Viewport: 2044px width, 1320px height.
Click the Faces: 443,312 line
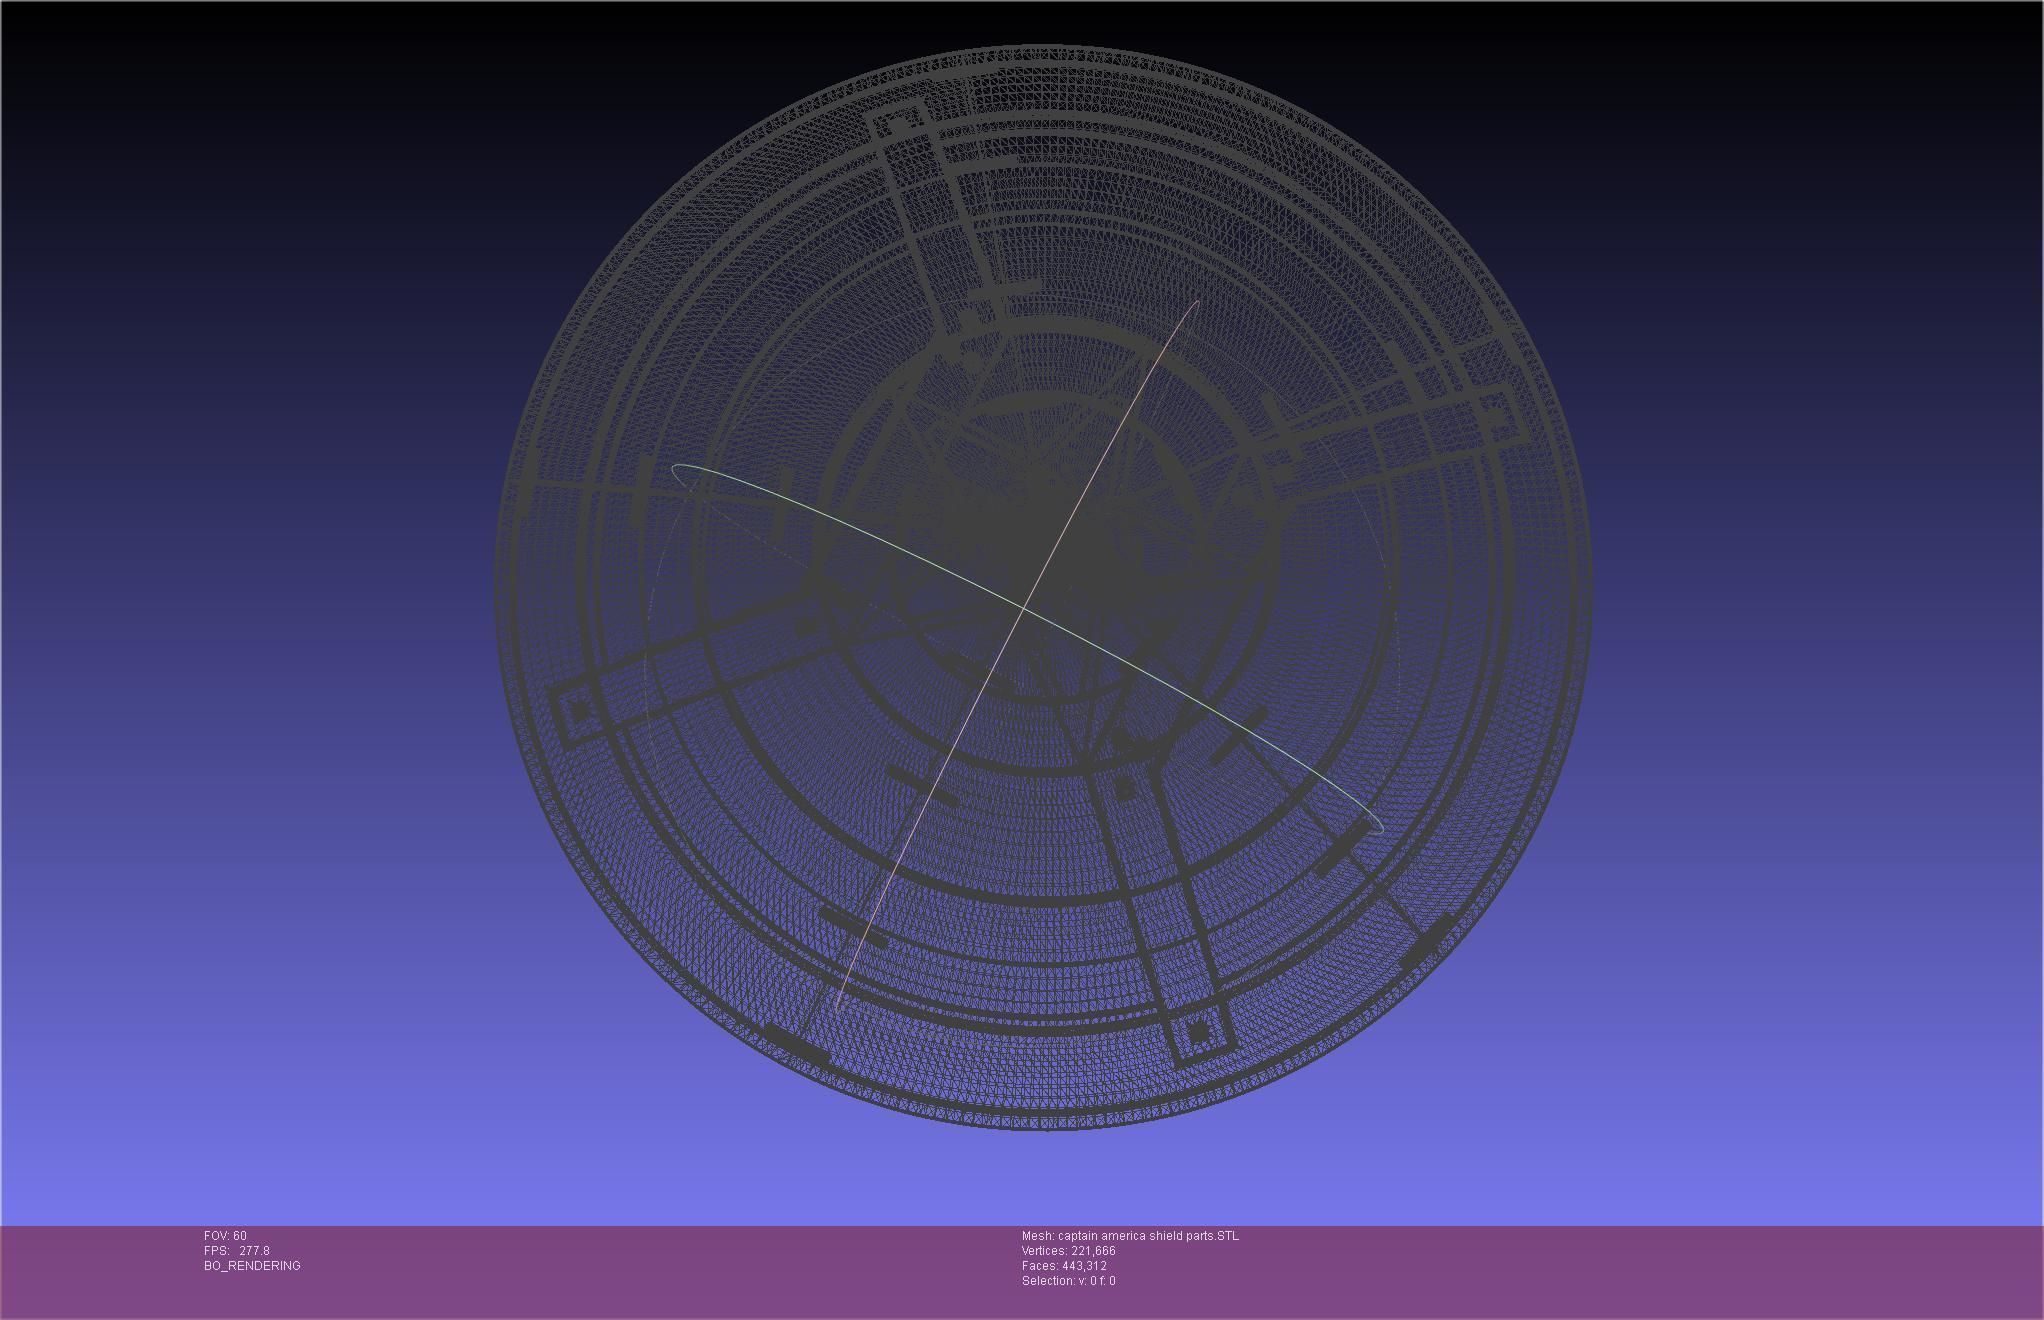click(x=1064, y=1266)
